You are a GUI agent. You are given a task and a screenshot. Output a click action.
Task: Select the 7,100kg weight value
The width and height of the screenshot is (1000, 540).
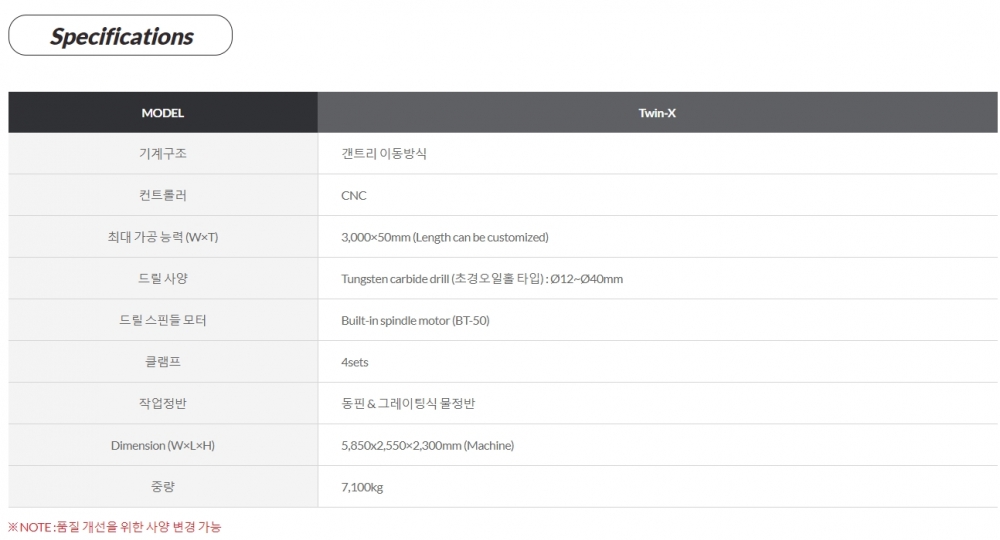tap(362, 487)
